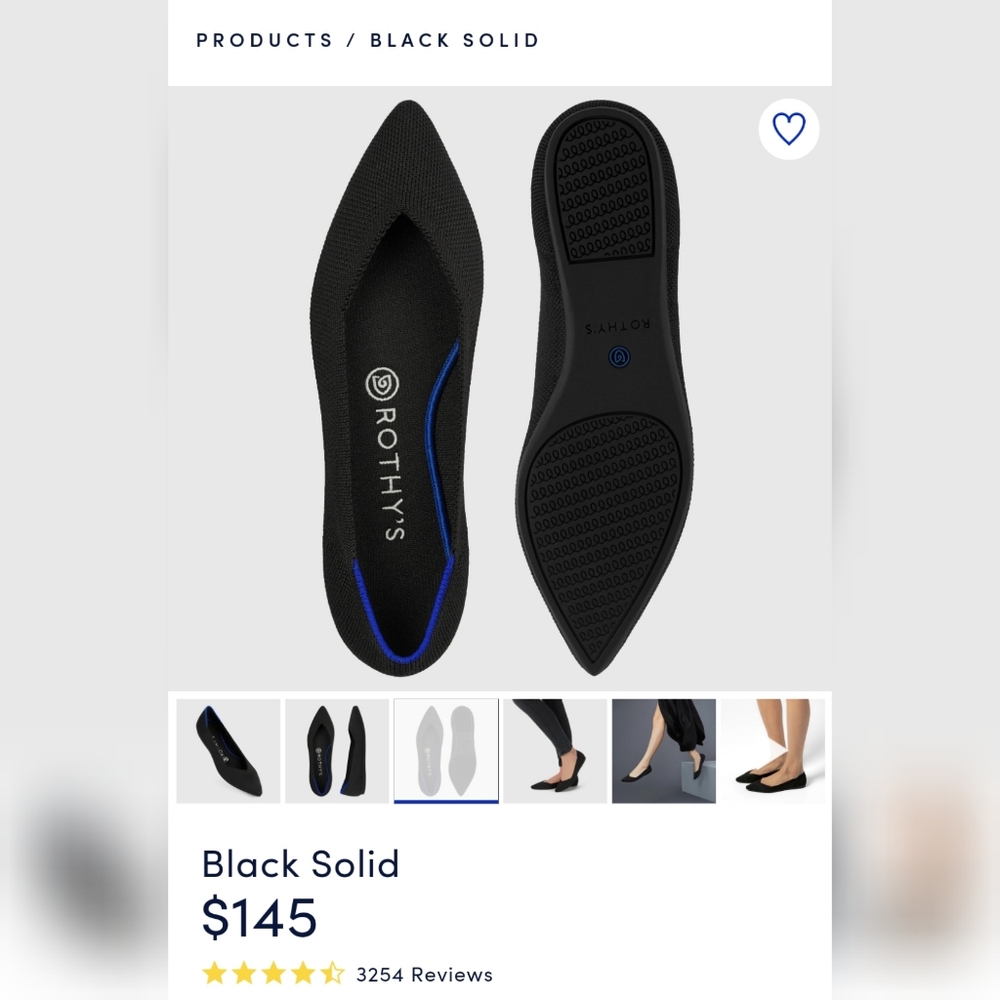Click the half-filled fifth rating star
This screenshot has width=1000, height=1000.
tap(332, 974)
